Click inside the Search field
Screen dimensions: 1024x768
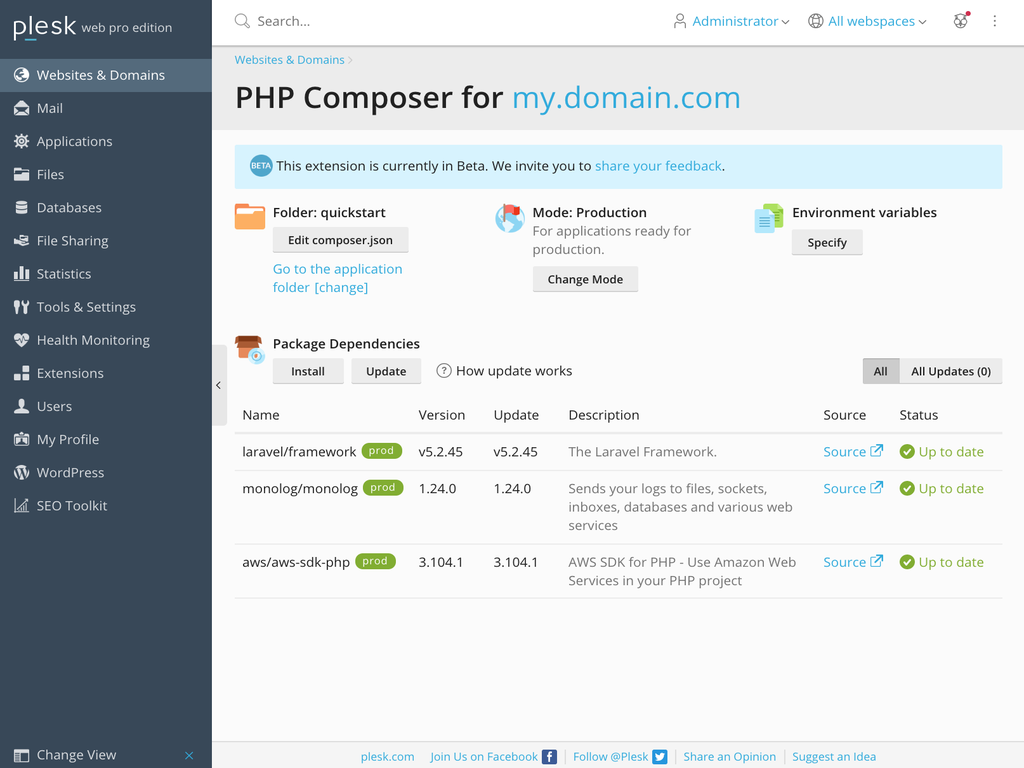(300, 20)
